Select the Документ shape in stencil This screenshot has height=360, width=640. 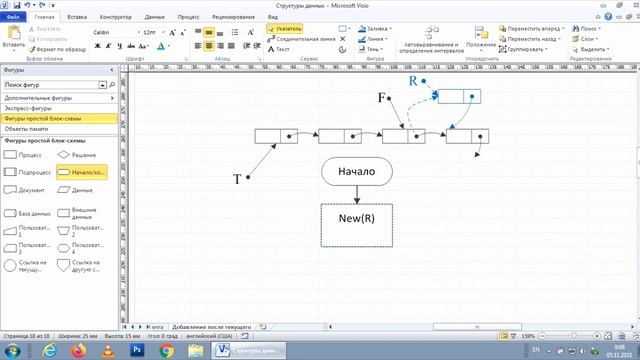click(24, 190)
